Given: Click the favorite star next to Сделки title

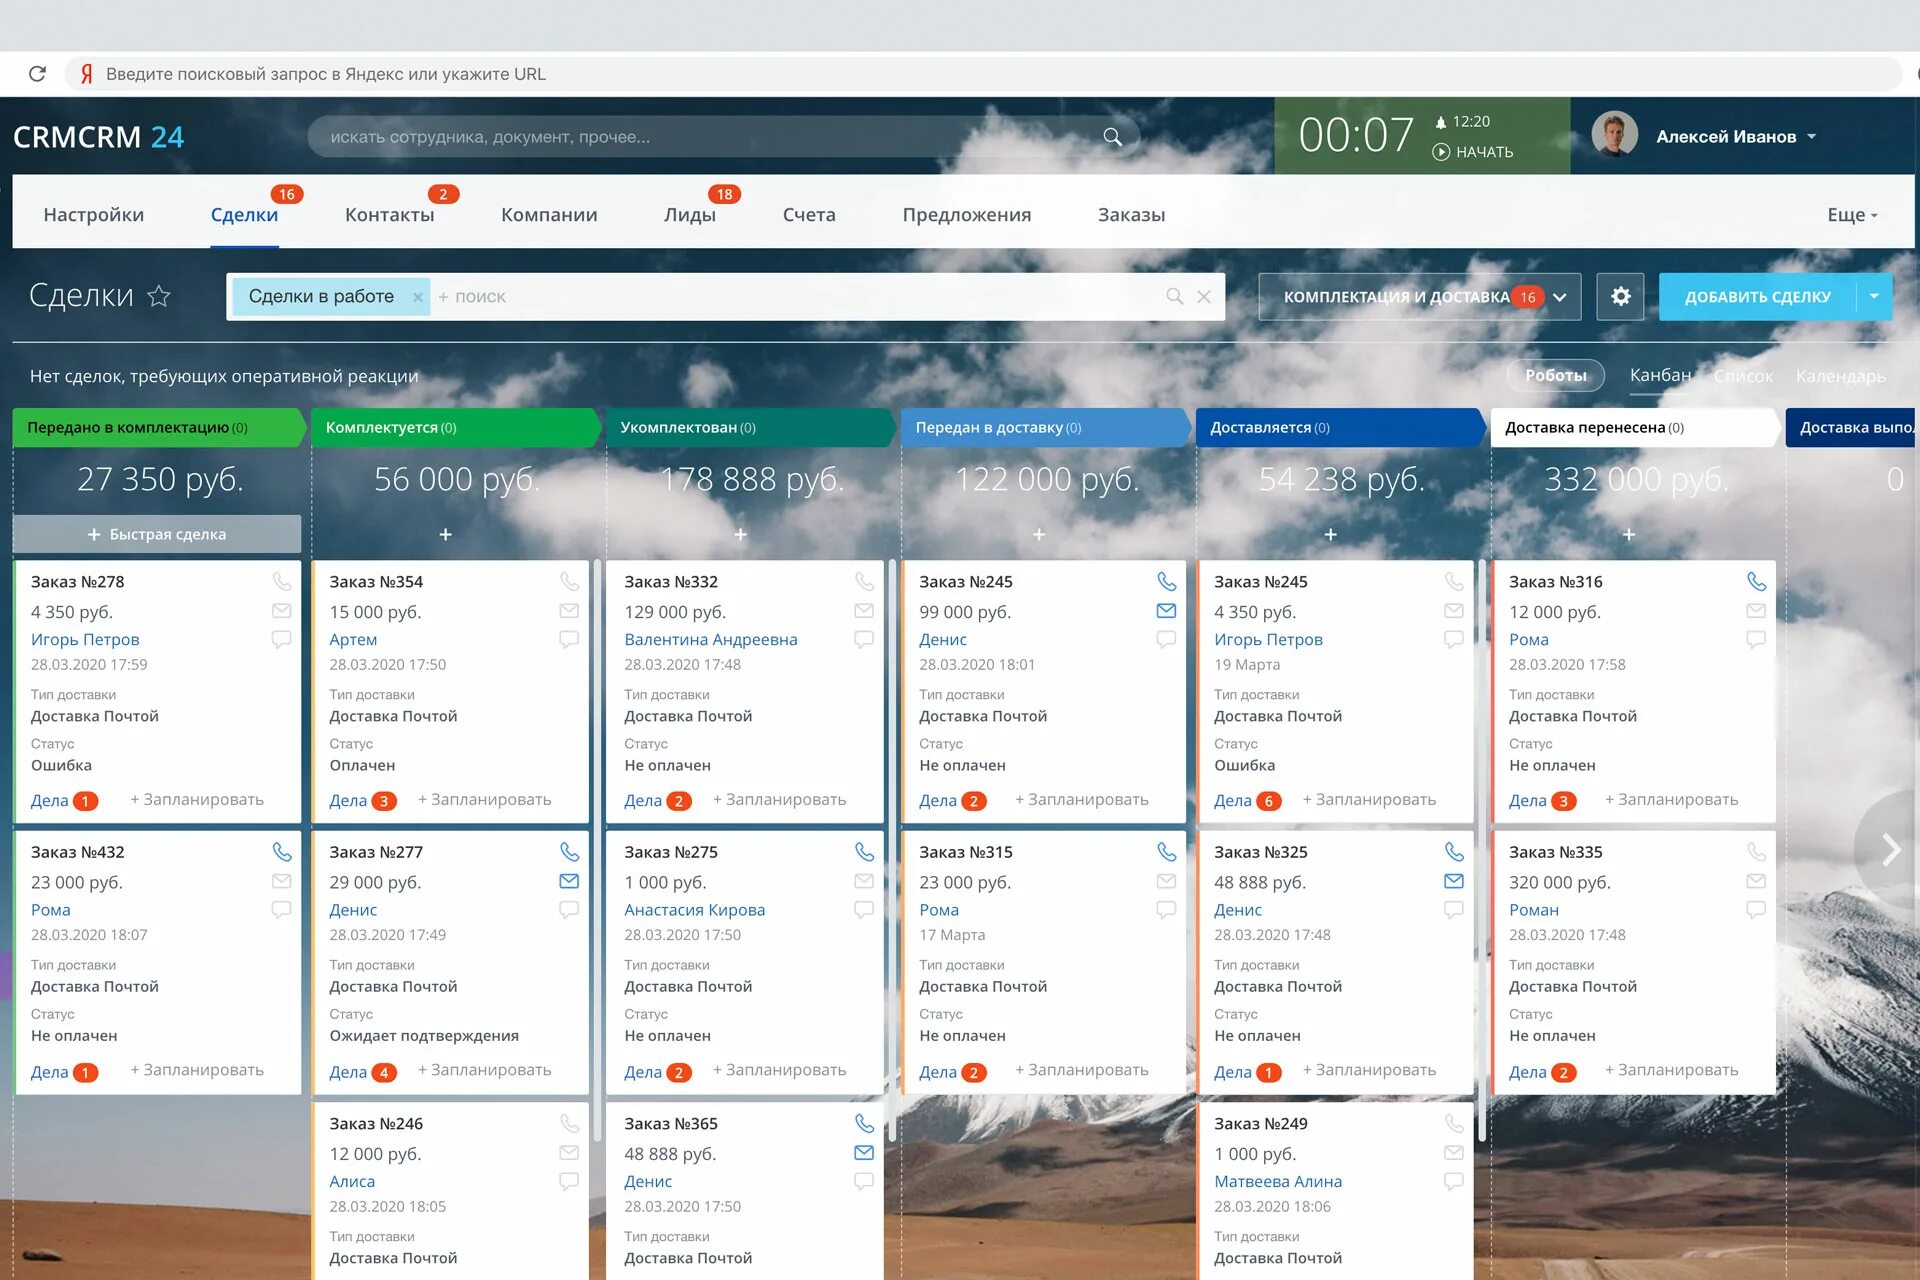Looking at the screenshot, I should point(159,296).
